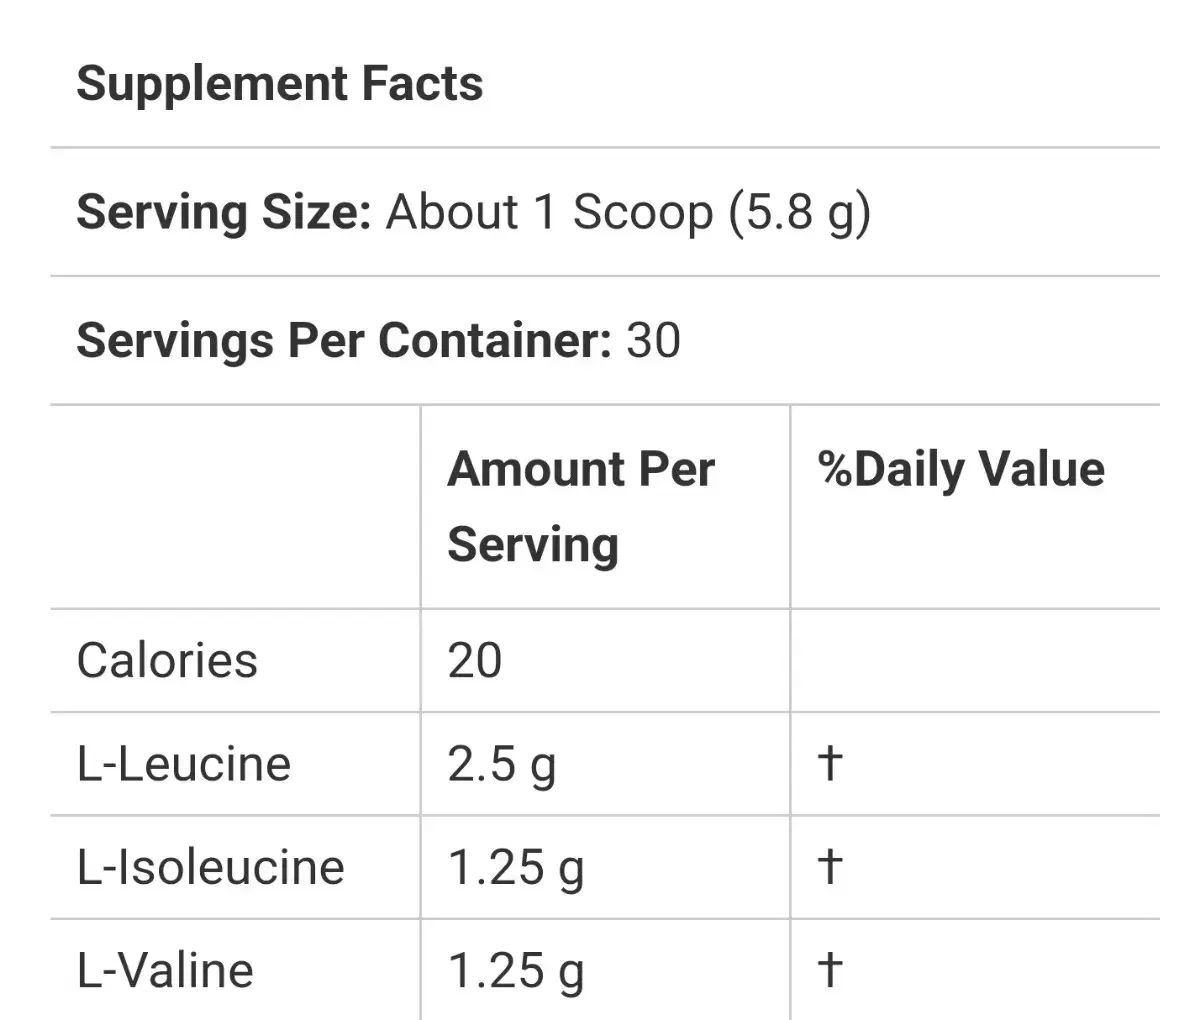Click the L-Leucine amount 2.5 g
The width and height of the screenshot is (1200, 1020).
(x=502, y=766)
